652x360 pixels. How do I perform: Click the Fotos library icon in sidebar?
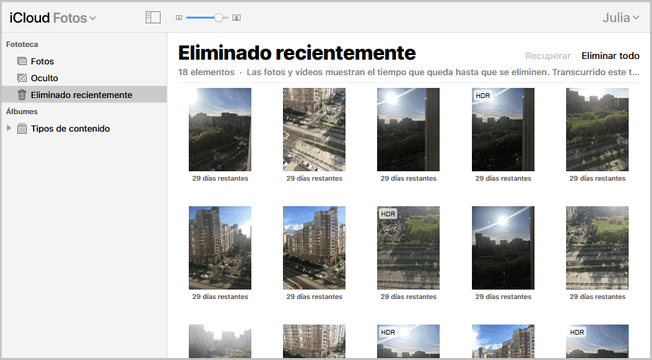pos(22,61)
